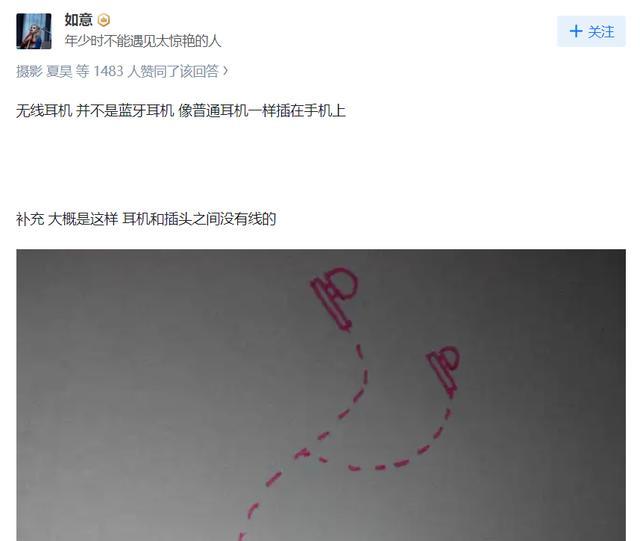The image size is (640, 541).
Task: Click the username 如意
Action: click(x=78, y=20)
